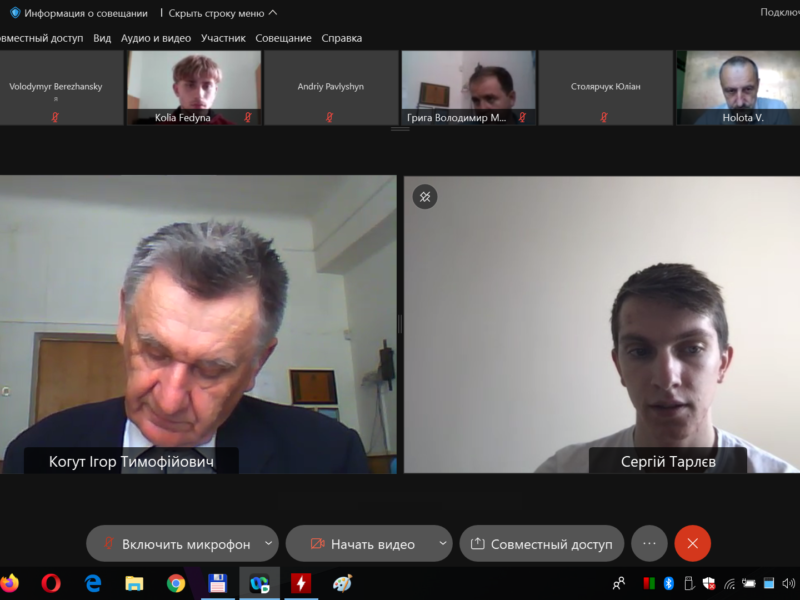Open more options ellipsis button
This screenshot has height=600, width=800.
649,544
